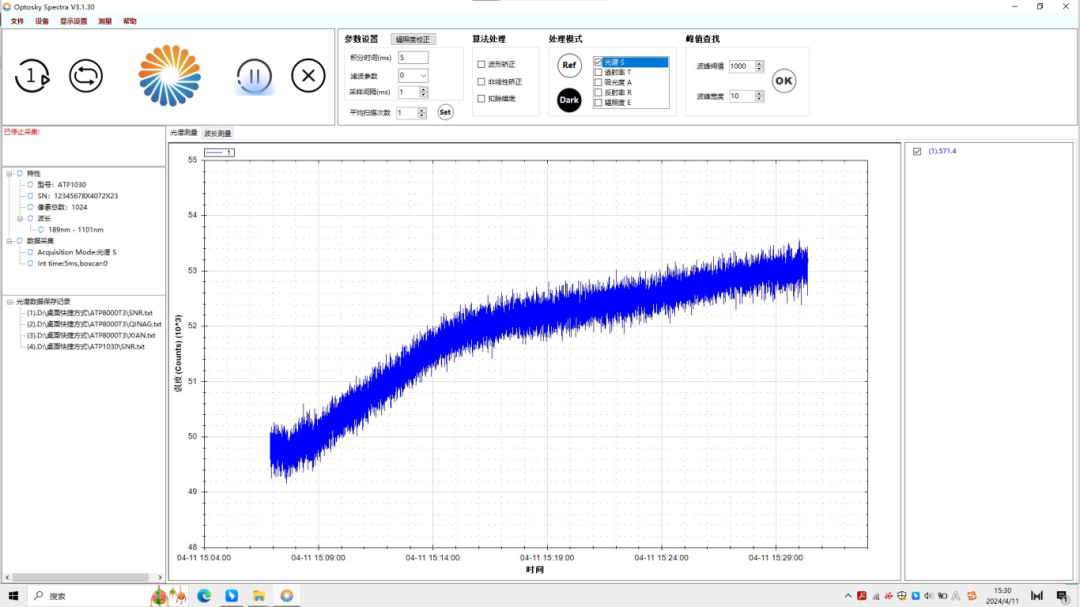
Task: Click the red PDF icon in system tray
Action: [862, 596]
